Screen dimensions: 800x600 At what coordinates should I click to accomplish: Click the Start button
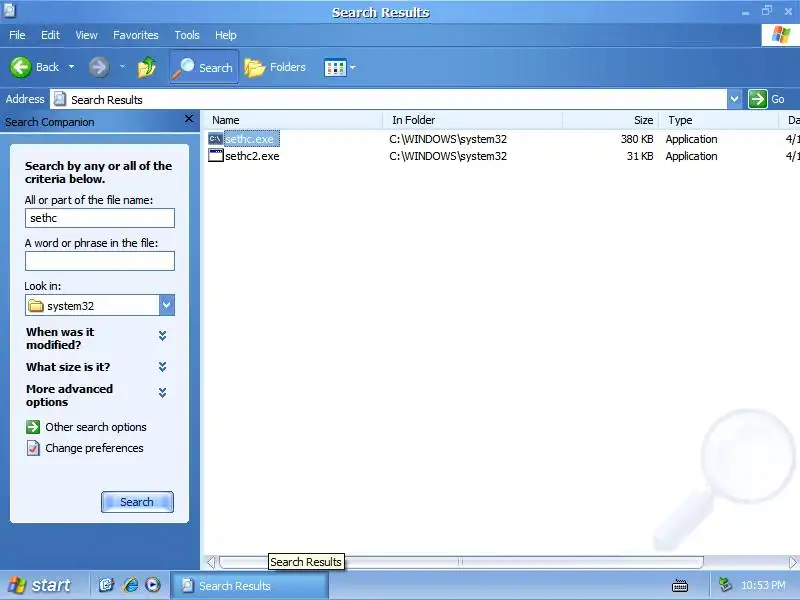(x=40, y=585)
